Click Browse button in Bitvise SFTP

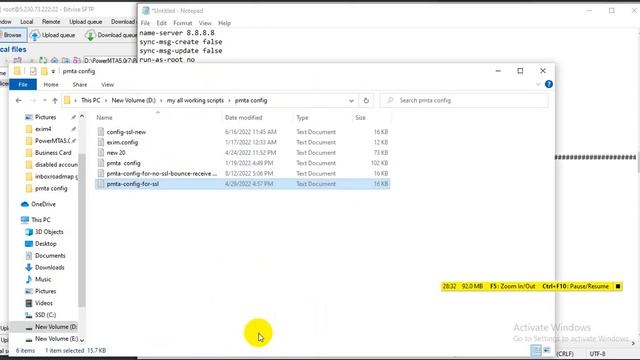coord(12,35)
